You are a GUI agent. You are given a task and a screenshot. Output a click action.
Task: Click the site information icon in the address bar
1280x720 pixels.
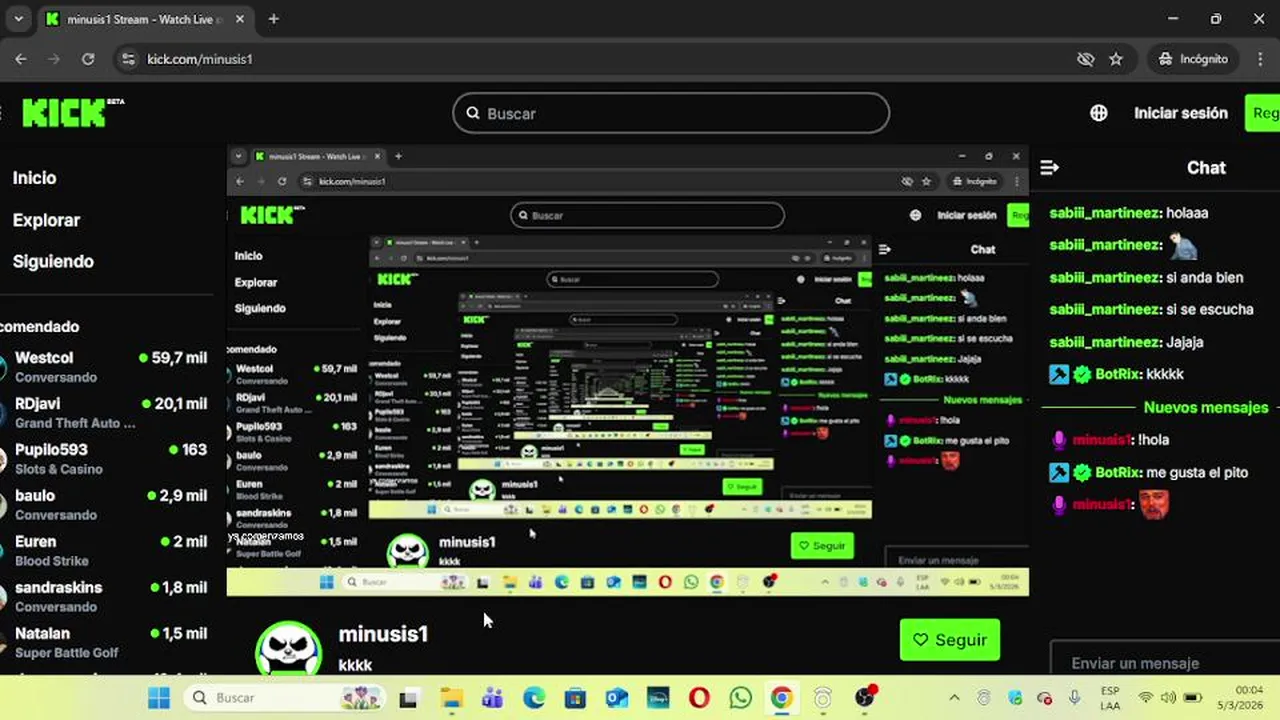127,59
